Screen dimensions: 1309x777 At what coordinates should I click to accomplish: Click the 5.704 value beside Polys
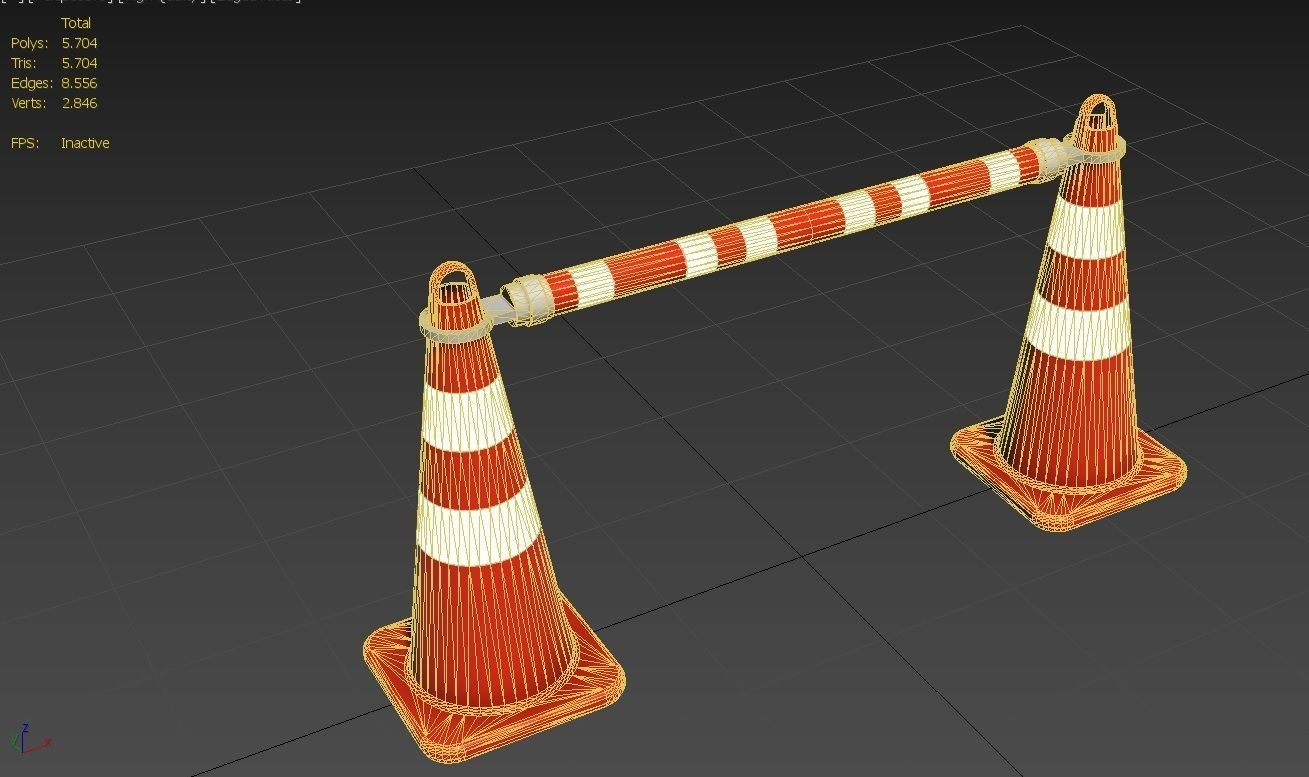pyautogui.click(x=79, y=43)
